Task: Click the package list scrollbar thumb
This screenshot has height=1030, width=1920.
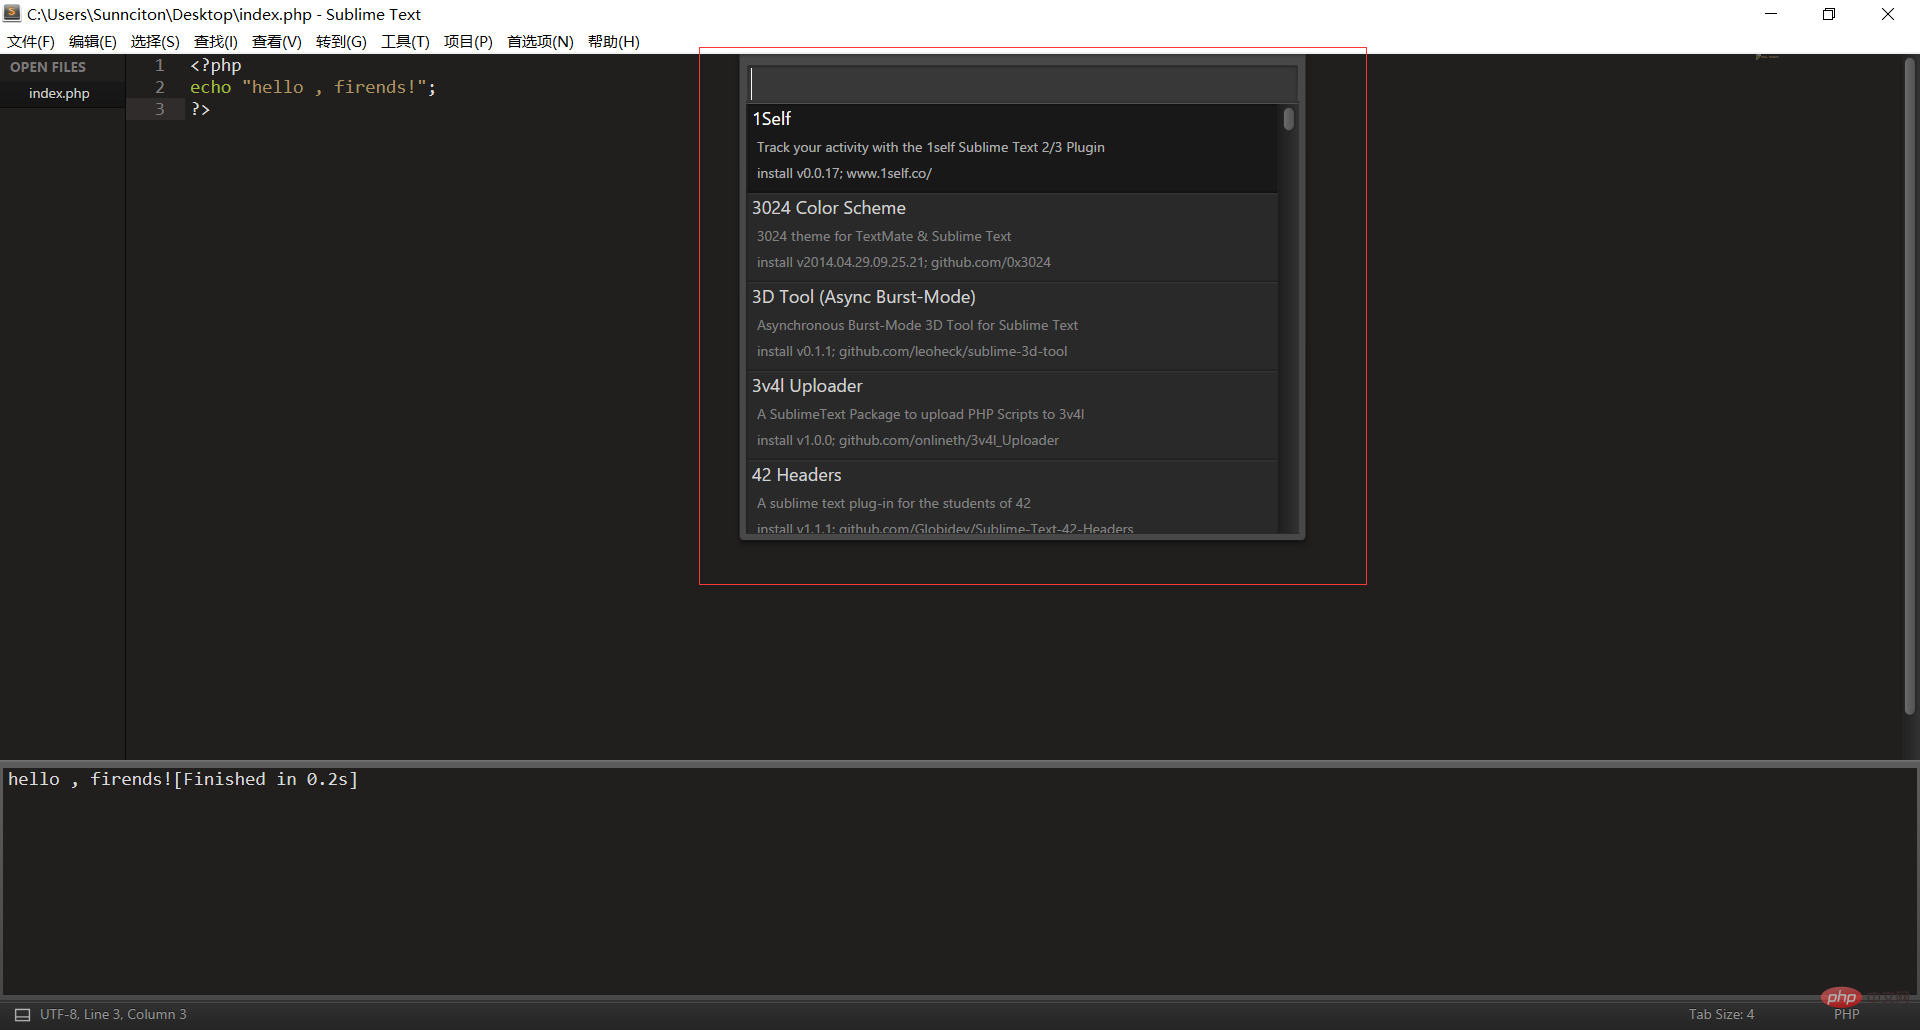Action: pyautogui.click(x=1289, y=119)
